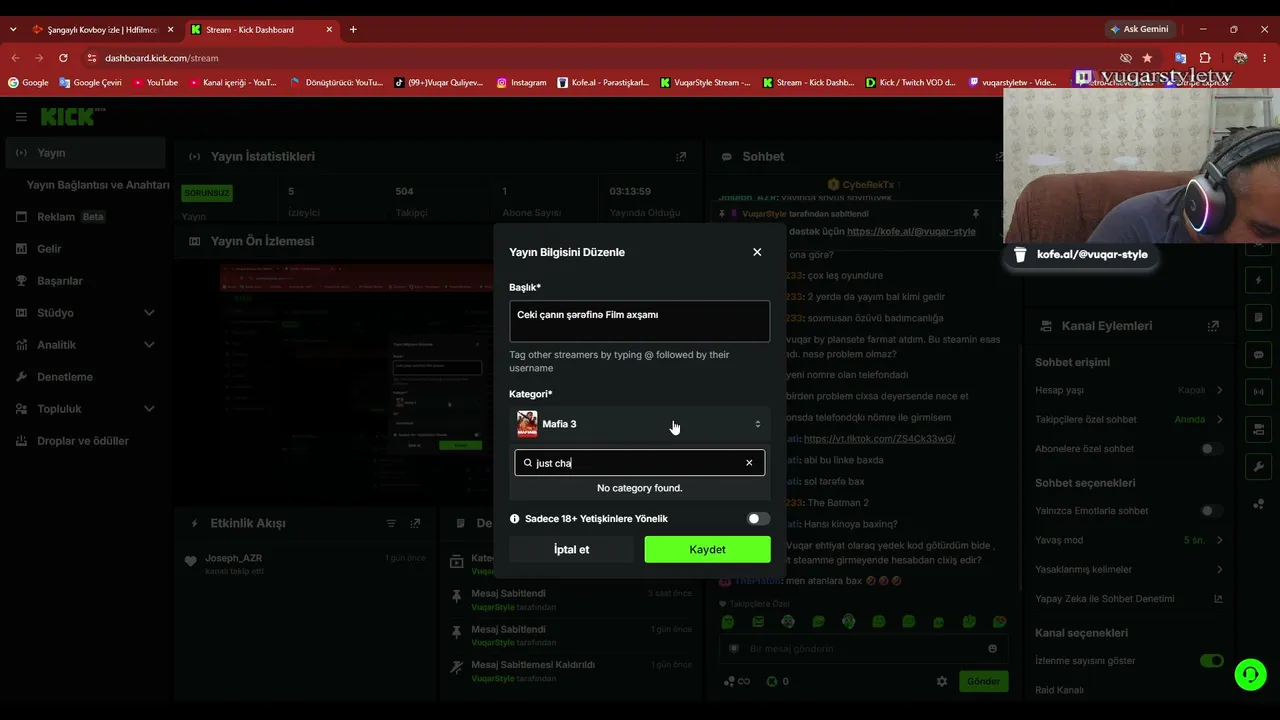Open chat settings gear icon
Screen dimensions: 1280x720
click(941, 681)
